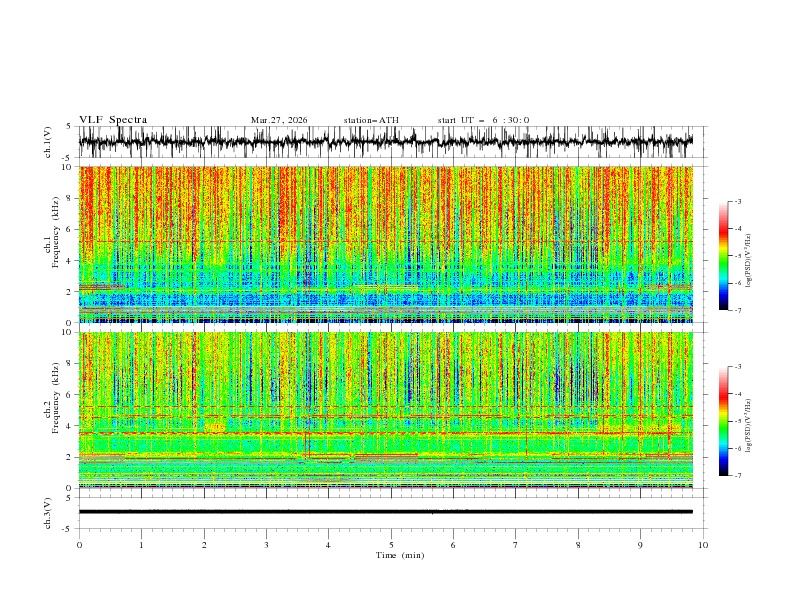The image size is (792, 612).
Task: Click the 'VLF Spectra' title text
Action: click(113, 120)
